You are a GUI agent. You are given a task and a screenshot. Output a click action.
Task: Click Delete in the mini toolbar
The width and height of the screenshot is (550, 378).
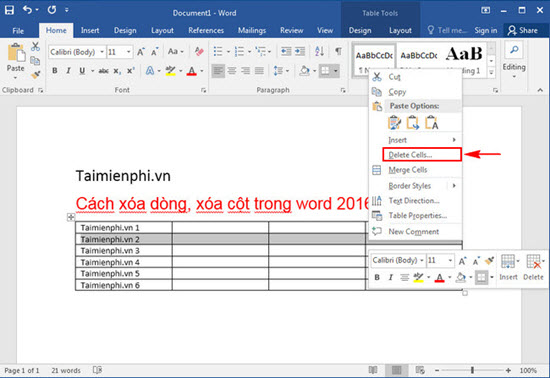(534, 268)
